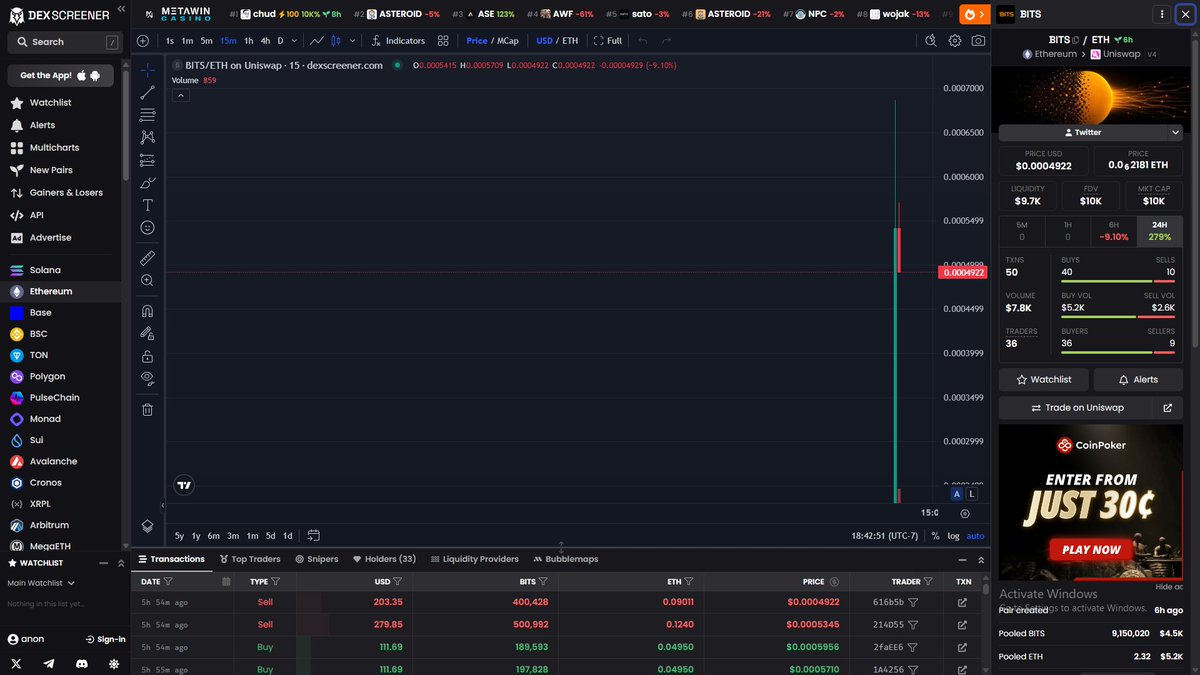Select the 6H price change interval
Screen dimensions: 1200x675
point(1115,231)
